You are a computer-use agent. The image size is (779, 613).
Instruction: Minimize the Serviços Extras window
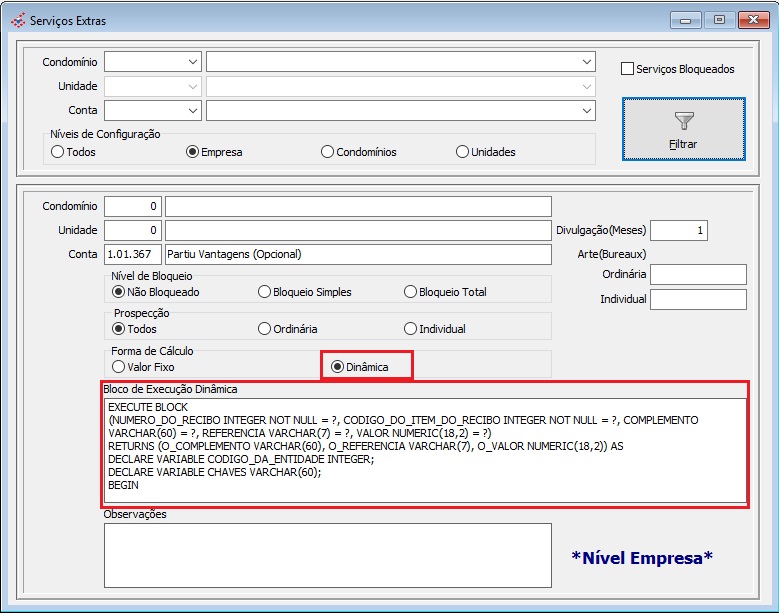pos(685,19)
